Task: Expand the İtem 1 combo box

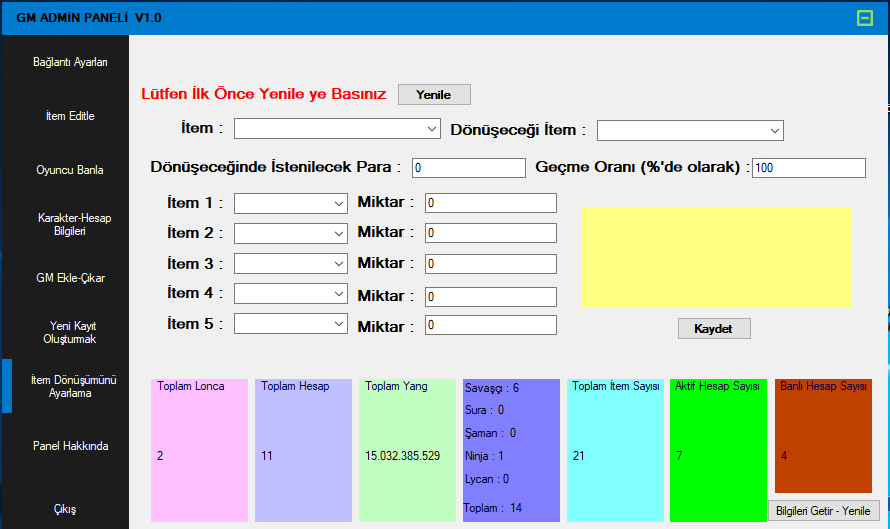Action: coord(291,203)
